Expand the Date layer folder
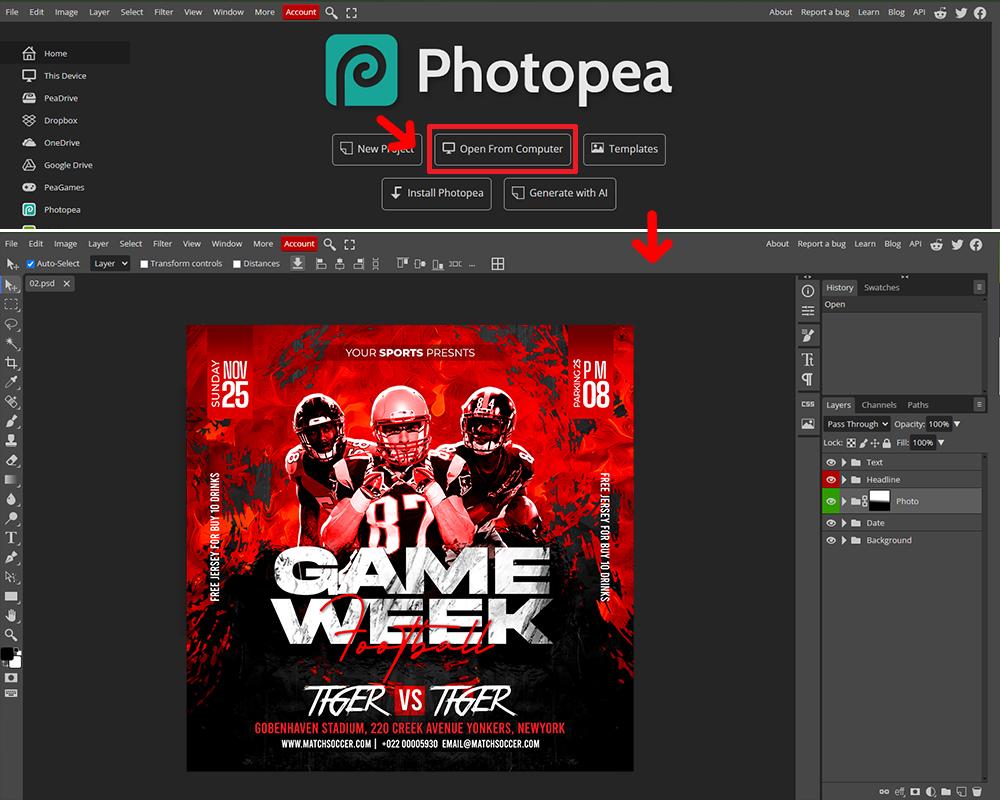Viewport: 1000px width, 800px height. coord(843,522)
